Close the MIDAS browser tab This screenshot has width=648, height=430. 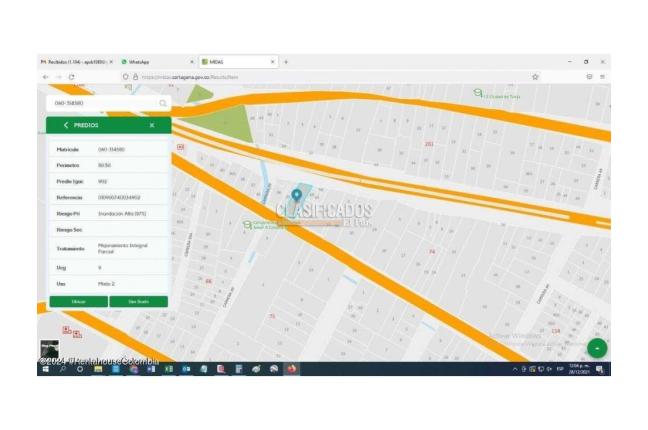pos(272,61)
